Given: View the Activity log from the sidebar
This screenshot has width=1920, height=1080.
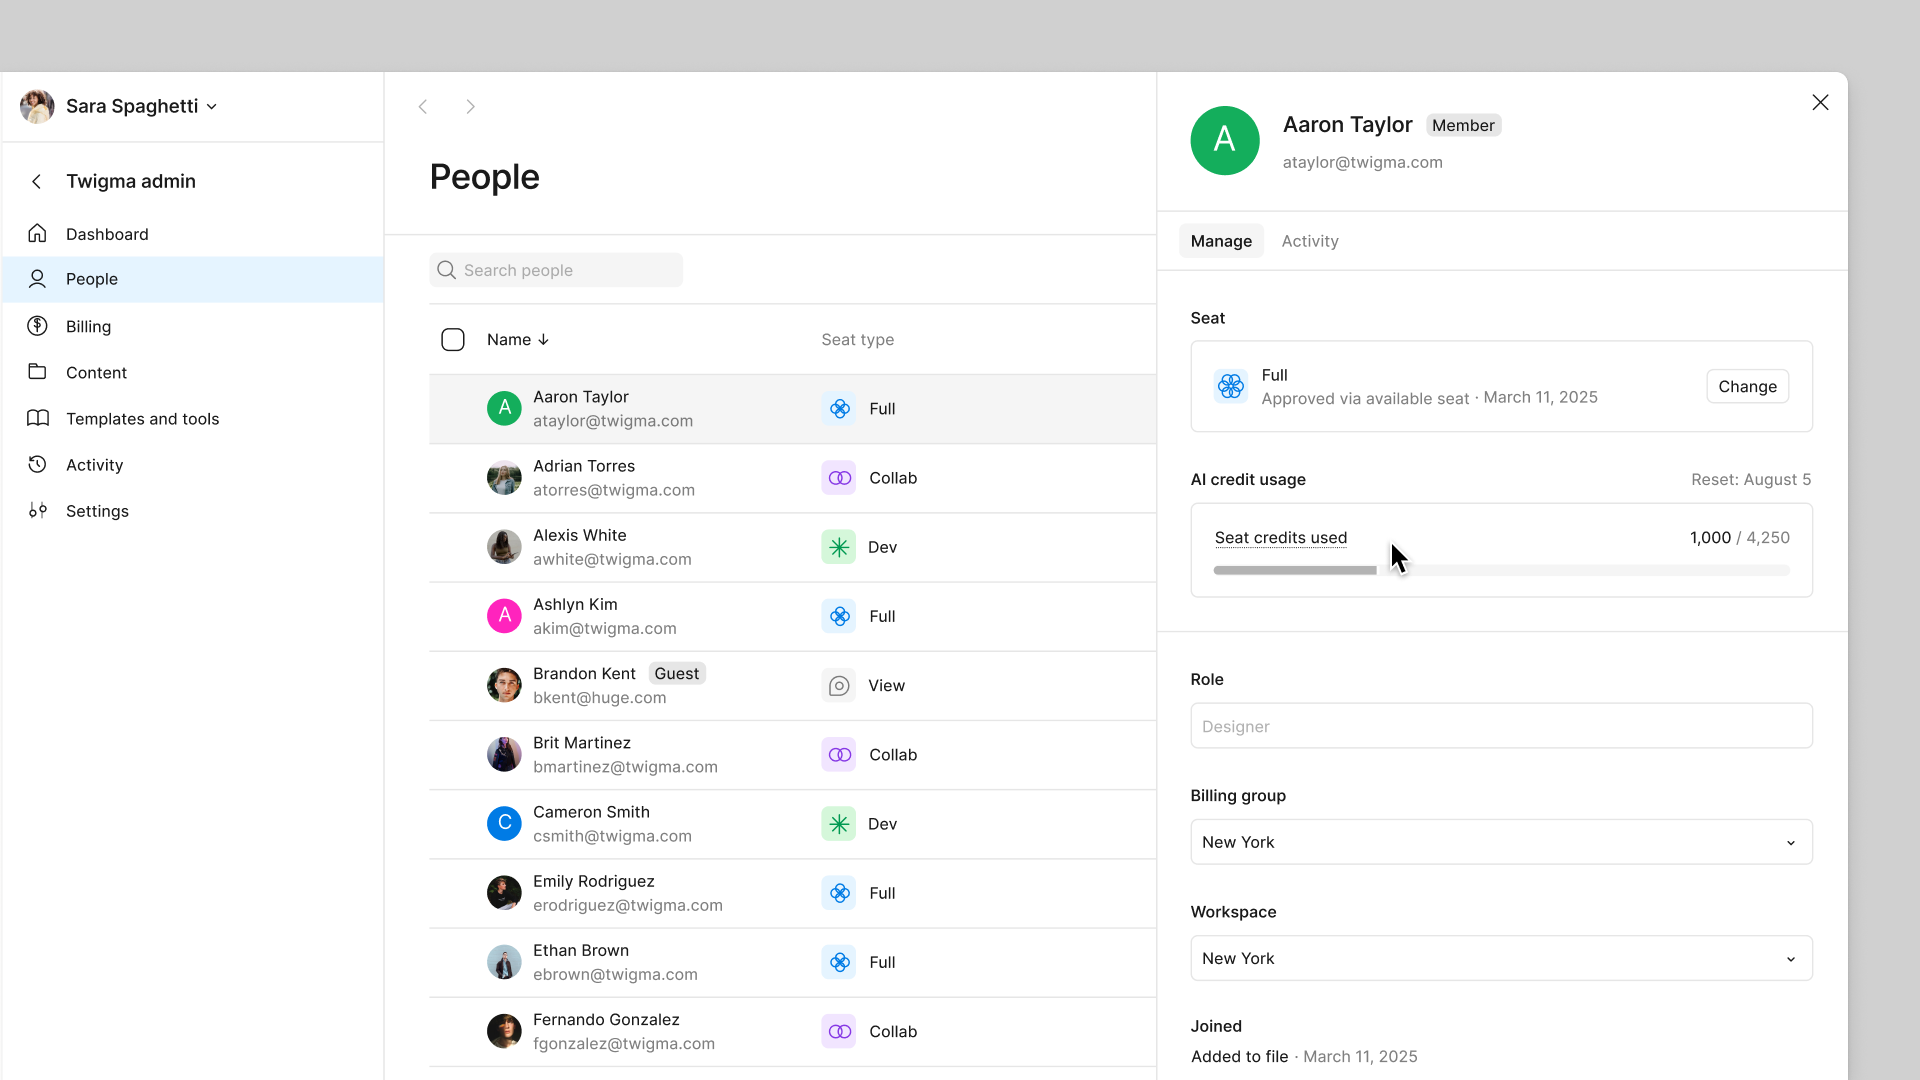Looking at the screenshot, I should pos(93,464).
